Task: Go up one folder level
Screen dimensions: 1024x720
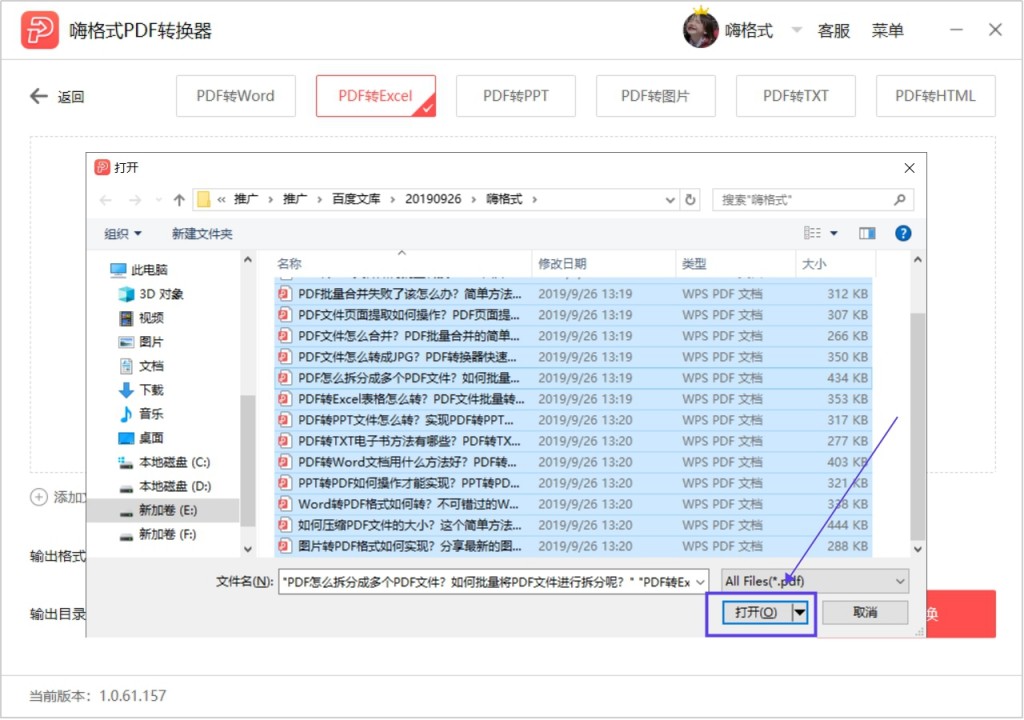Action: tap(179, 200)
